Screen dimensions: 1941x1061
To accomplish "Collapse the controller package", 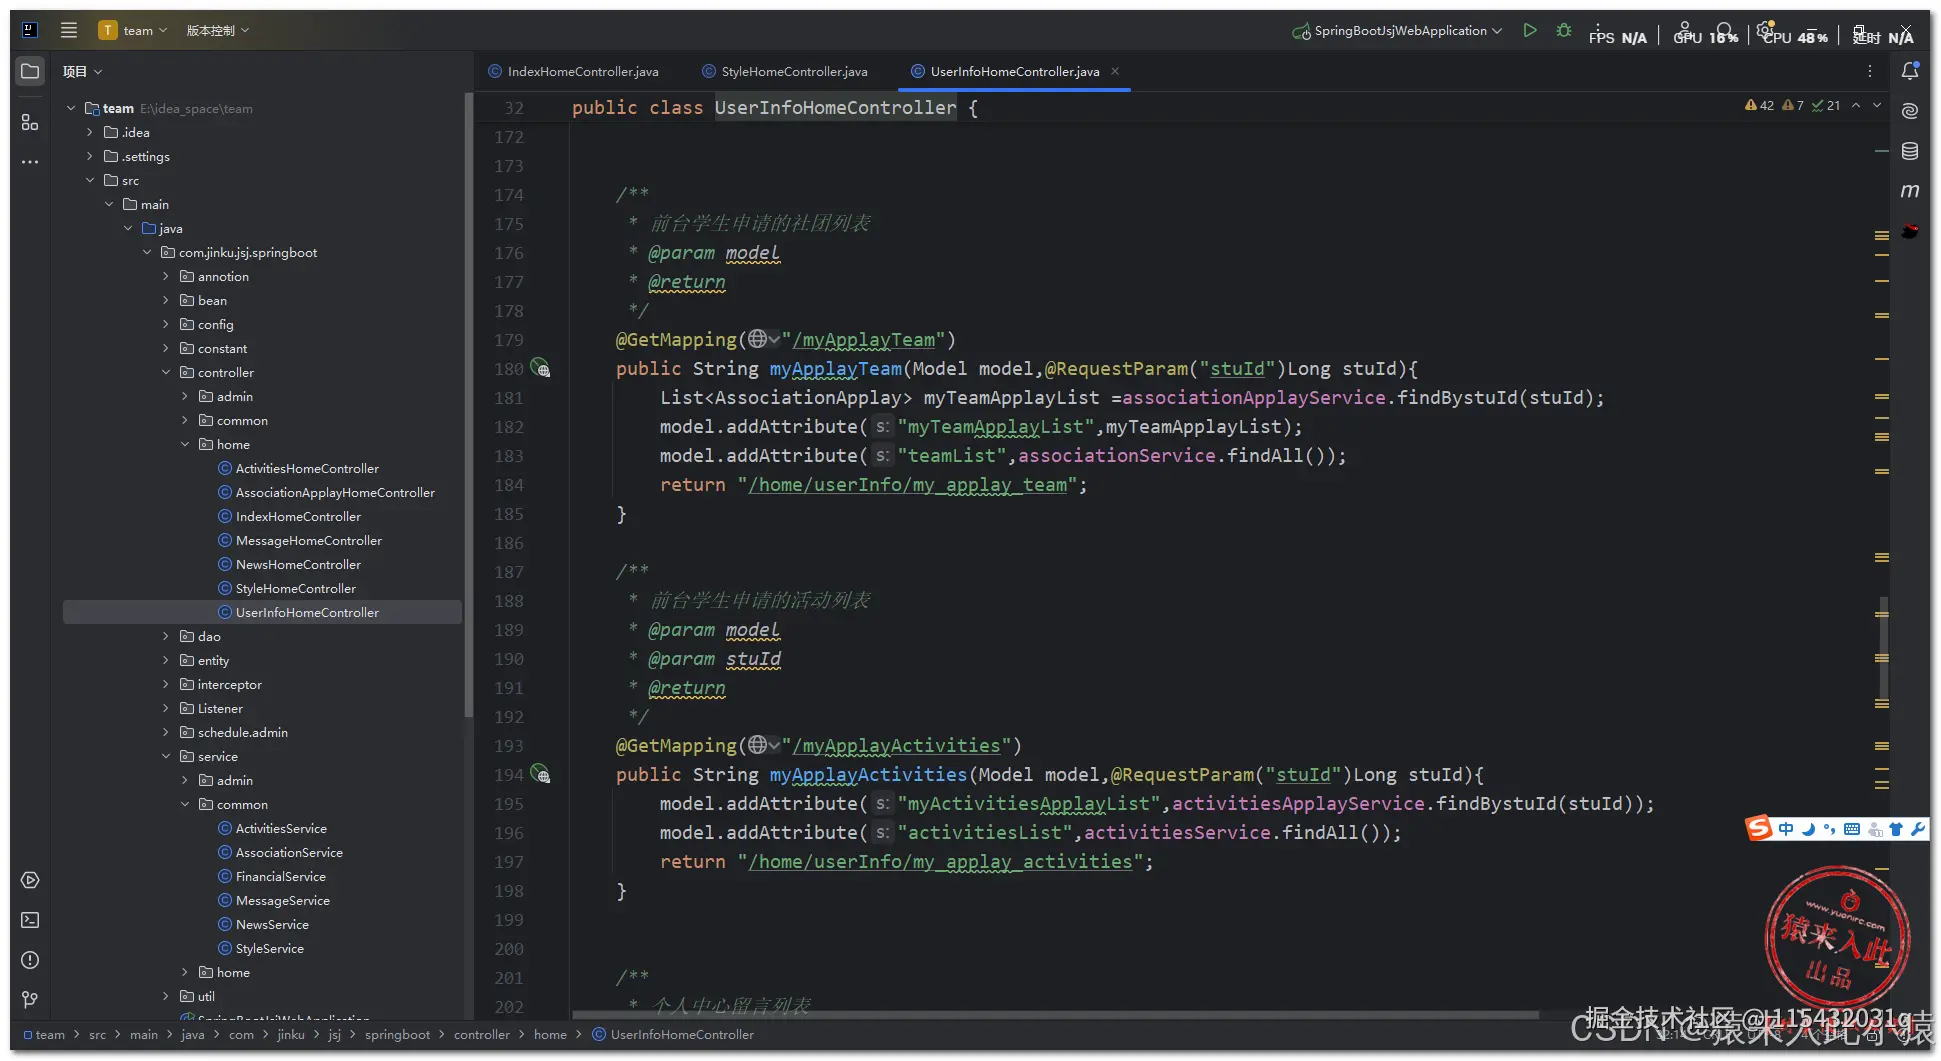I will tap(166, 372).
